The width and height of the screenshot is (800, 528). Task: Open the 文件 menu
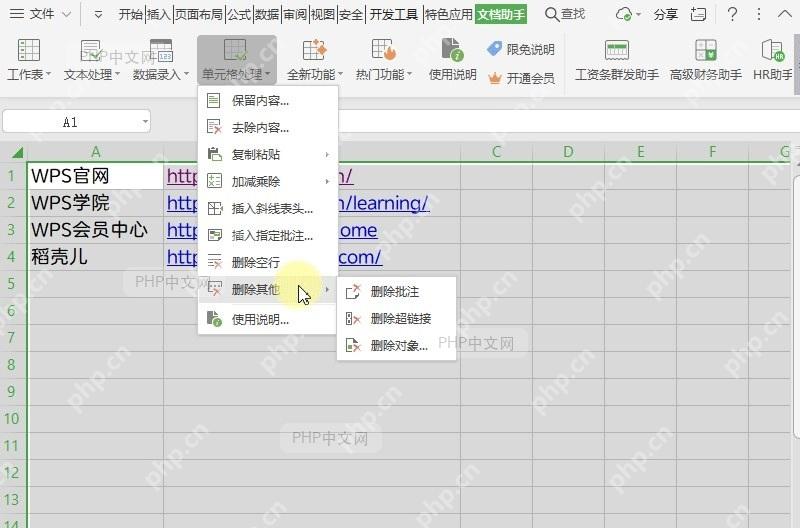point(40,14)
